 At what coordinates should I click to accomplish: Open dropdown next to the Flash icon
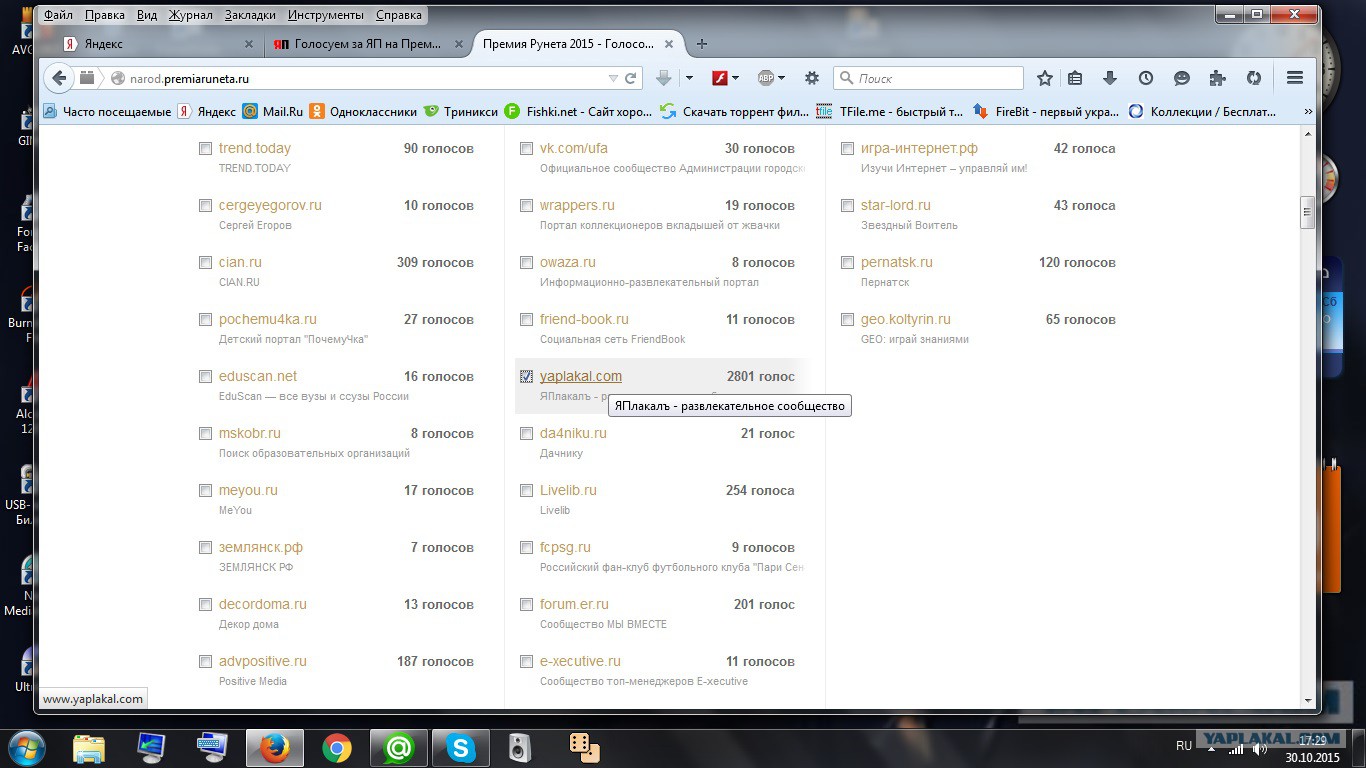pos(735,78)
